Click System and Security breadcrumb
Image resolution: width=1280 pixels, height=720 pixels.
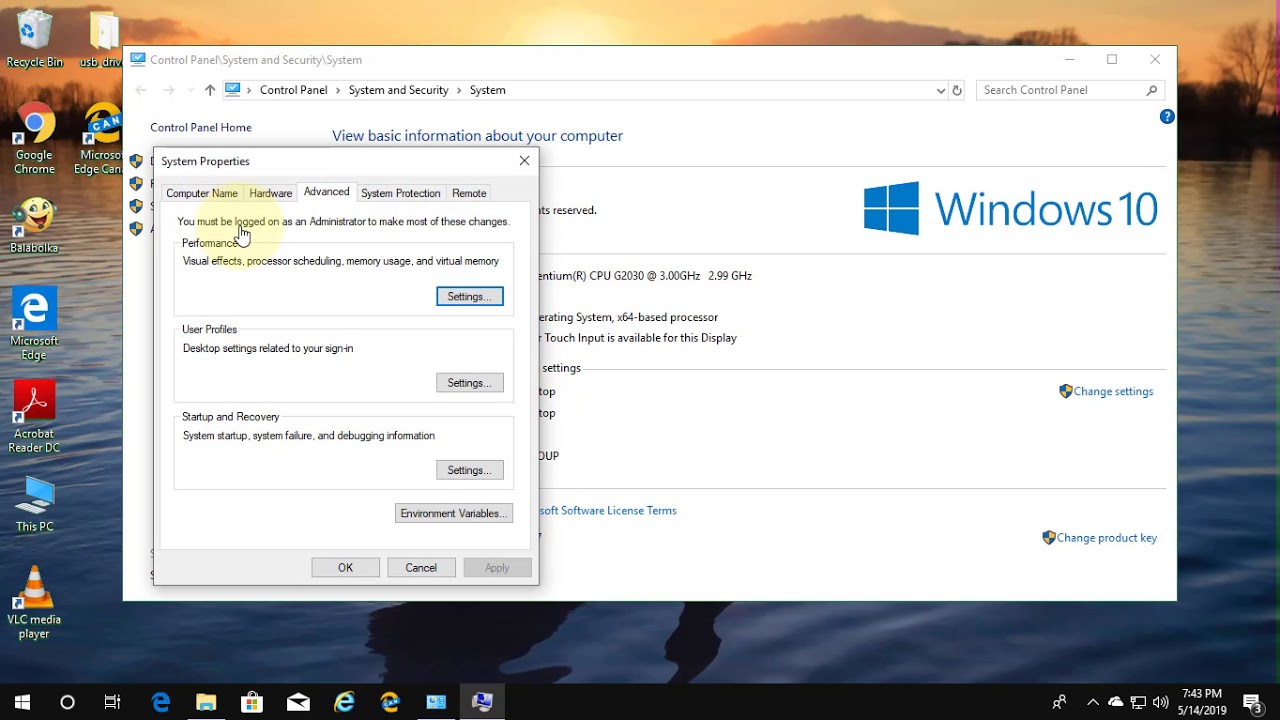click(x=398, y=90)
